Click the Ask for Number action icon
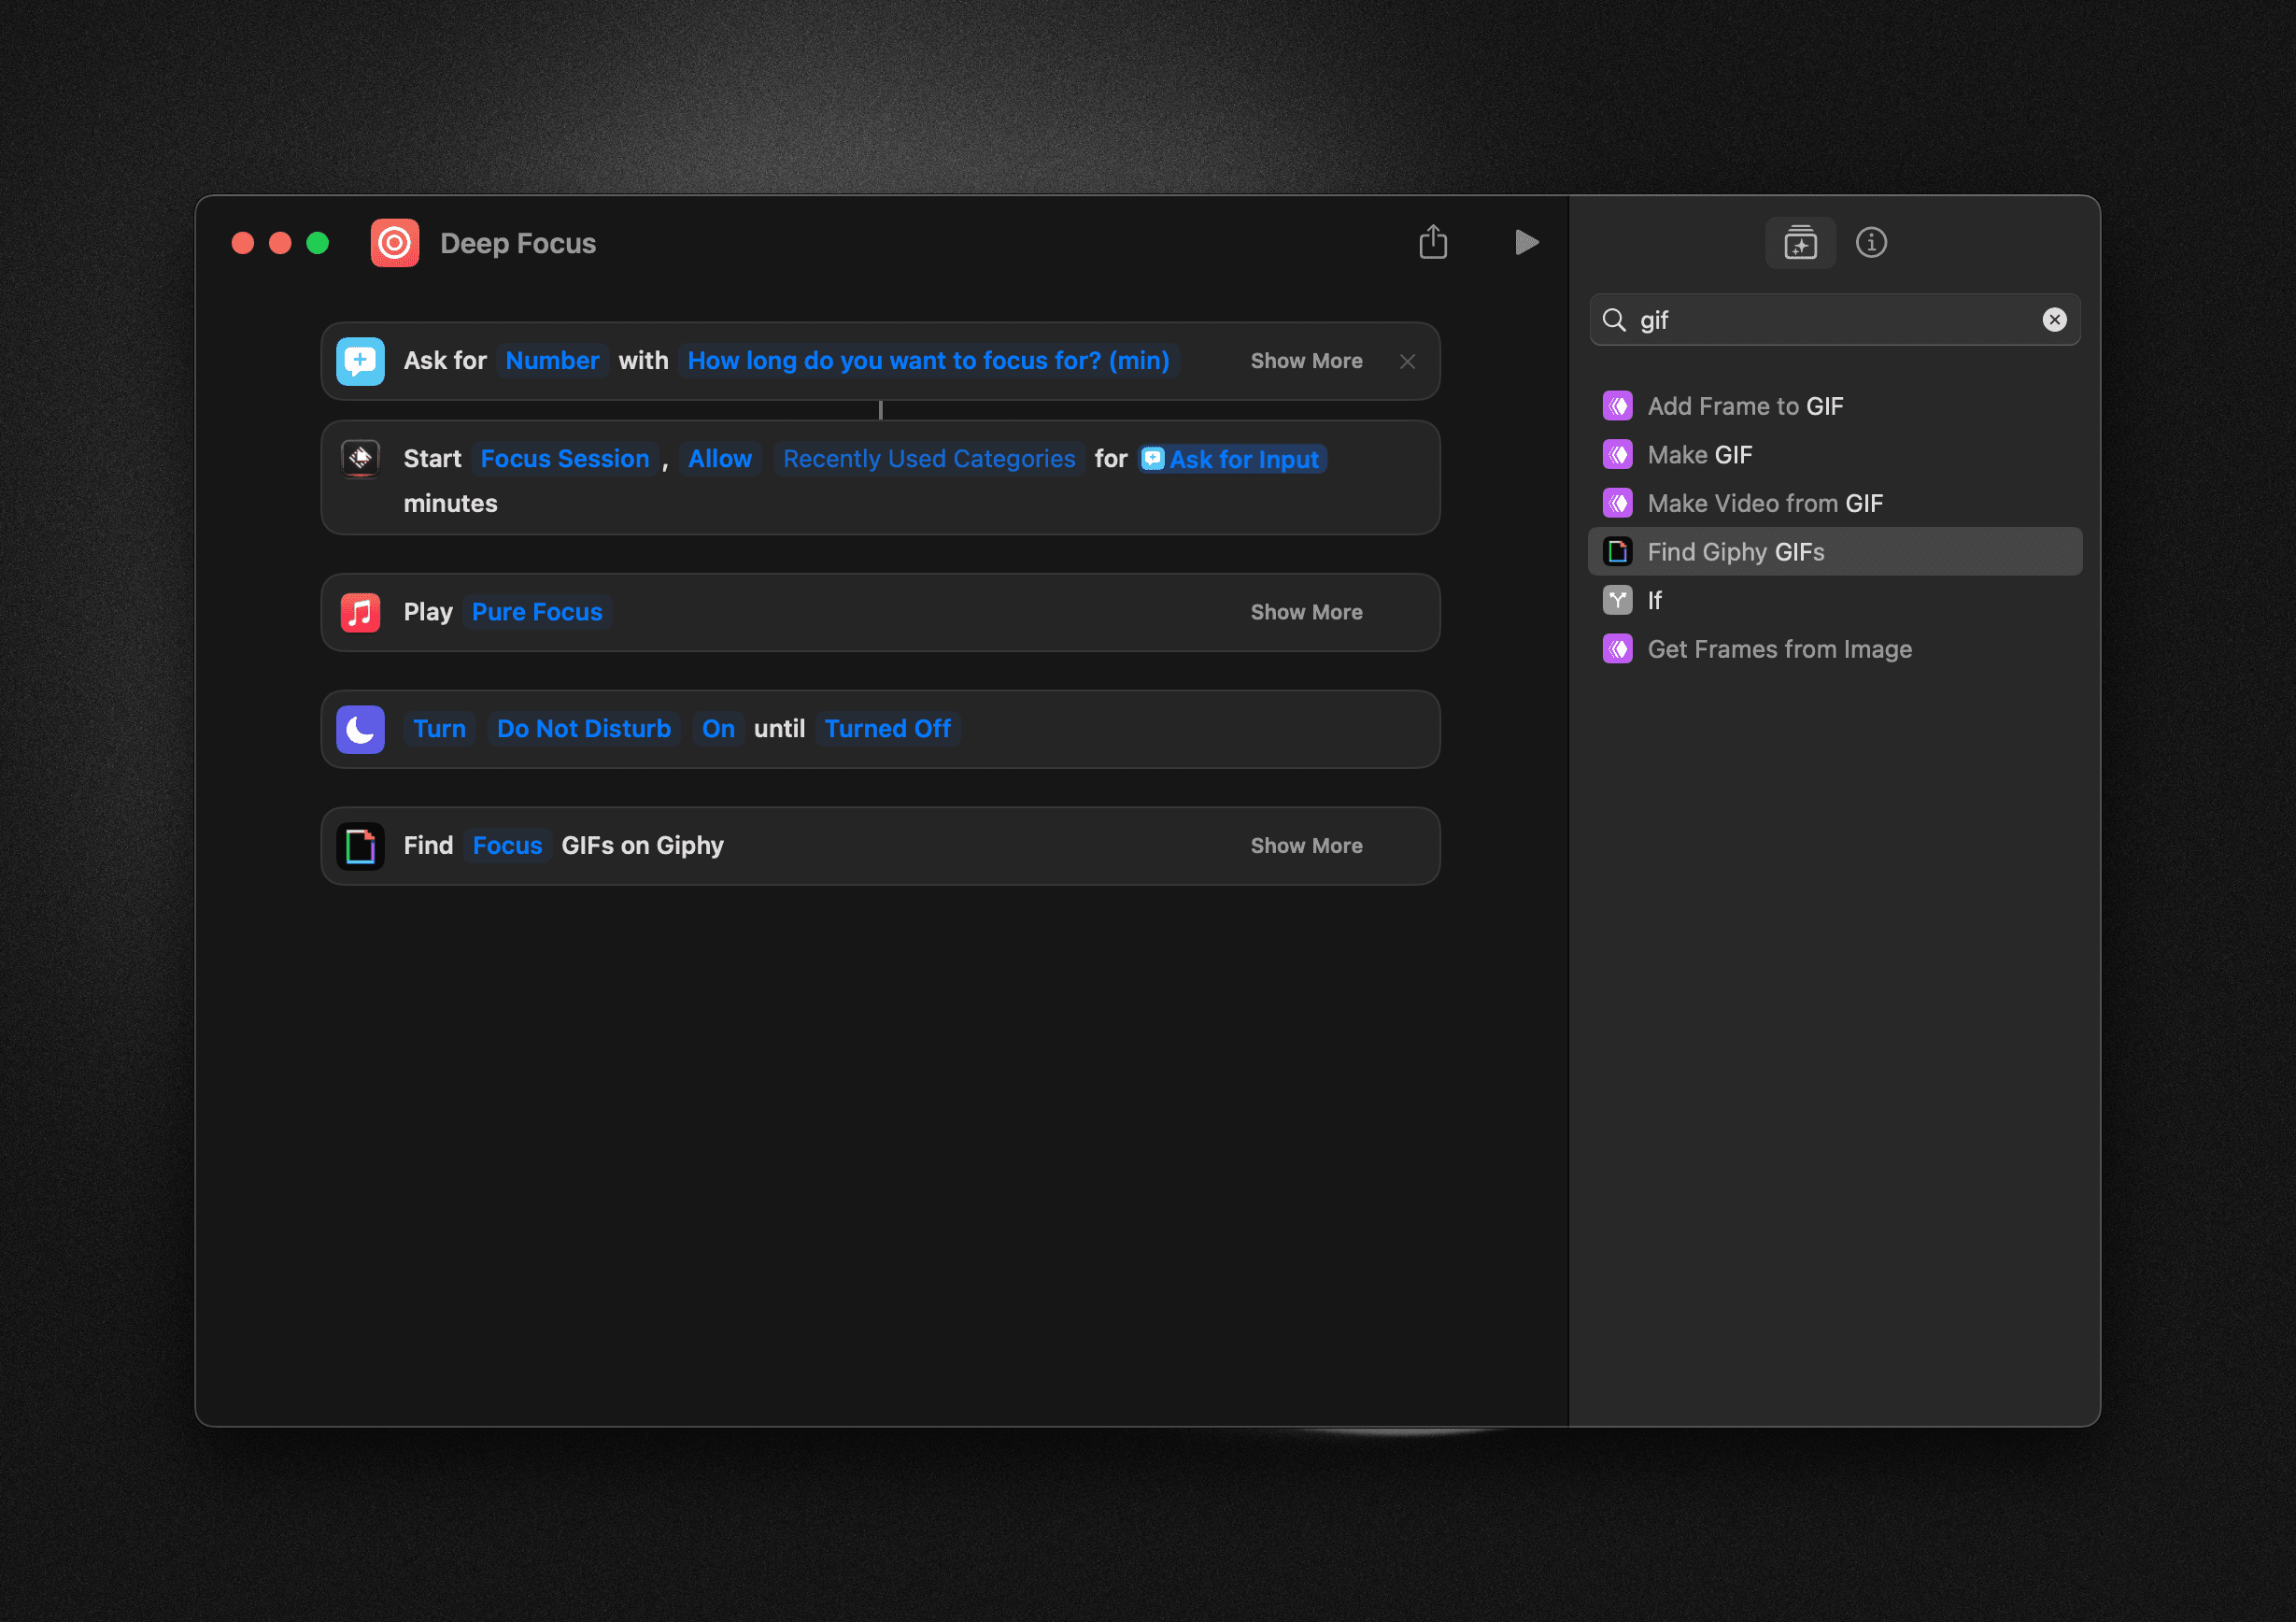This screenshot has height=1622, width=2296. [x=360, y=360]
